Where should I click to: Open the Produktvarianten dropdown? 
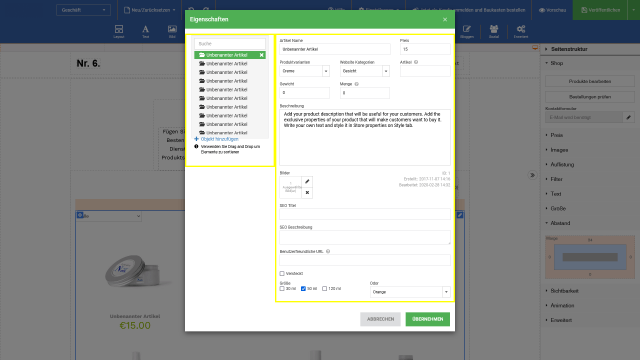tap(304, 71)
